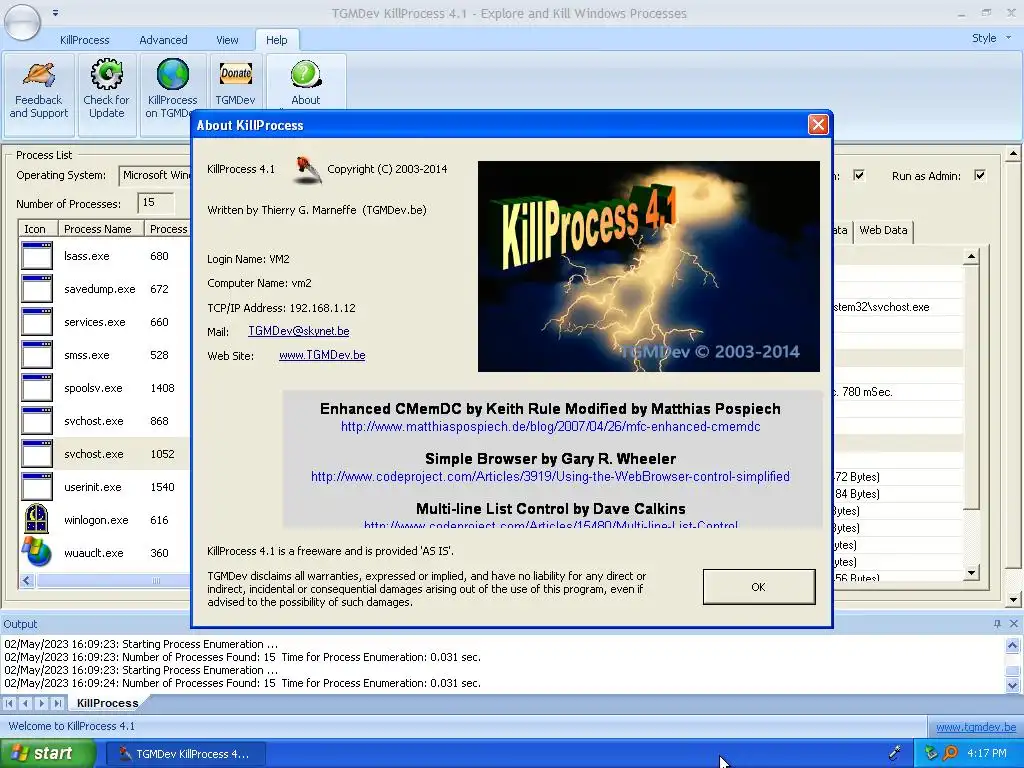The height and width of the screenshot is (768, 1024).
Task: Open the Advanced ribbon tab
Action: (x=163, y=40)
